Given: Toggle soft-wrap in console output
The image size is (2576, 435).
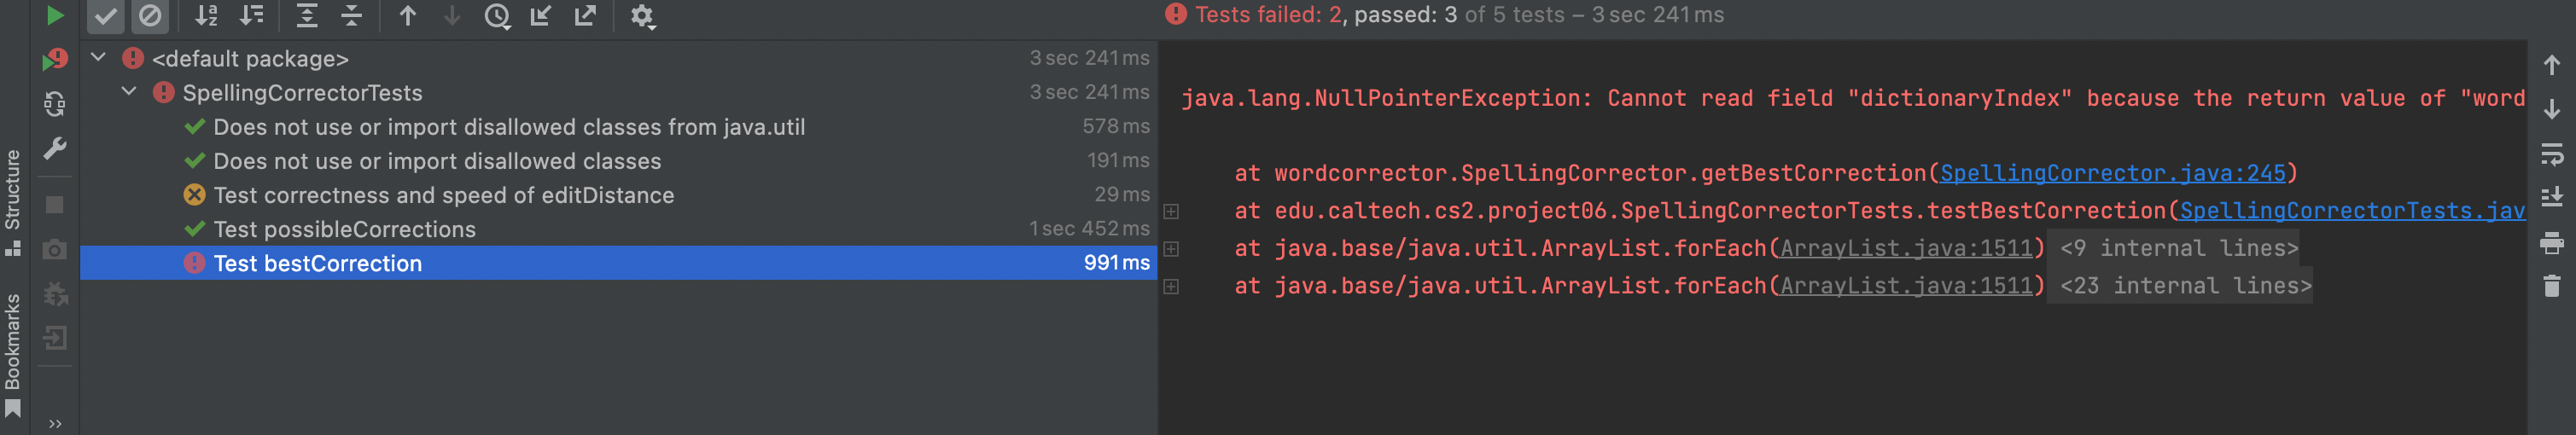Looking at the screenshot, I should pyautogui.click(x=2551, y=154).
